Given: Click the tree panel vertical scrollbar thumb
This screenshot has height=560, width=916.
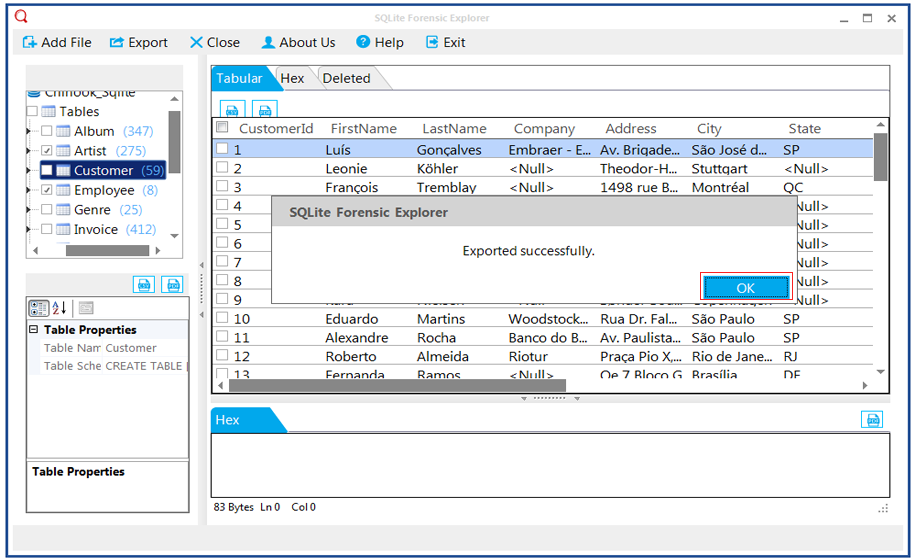Looking at the screenshot, I should (x=174, y=141).
